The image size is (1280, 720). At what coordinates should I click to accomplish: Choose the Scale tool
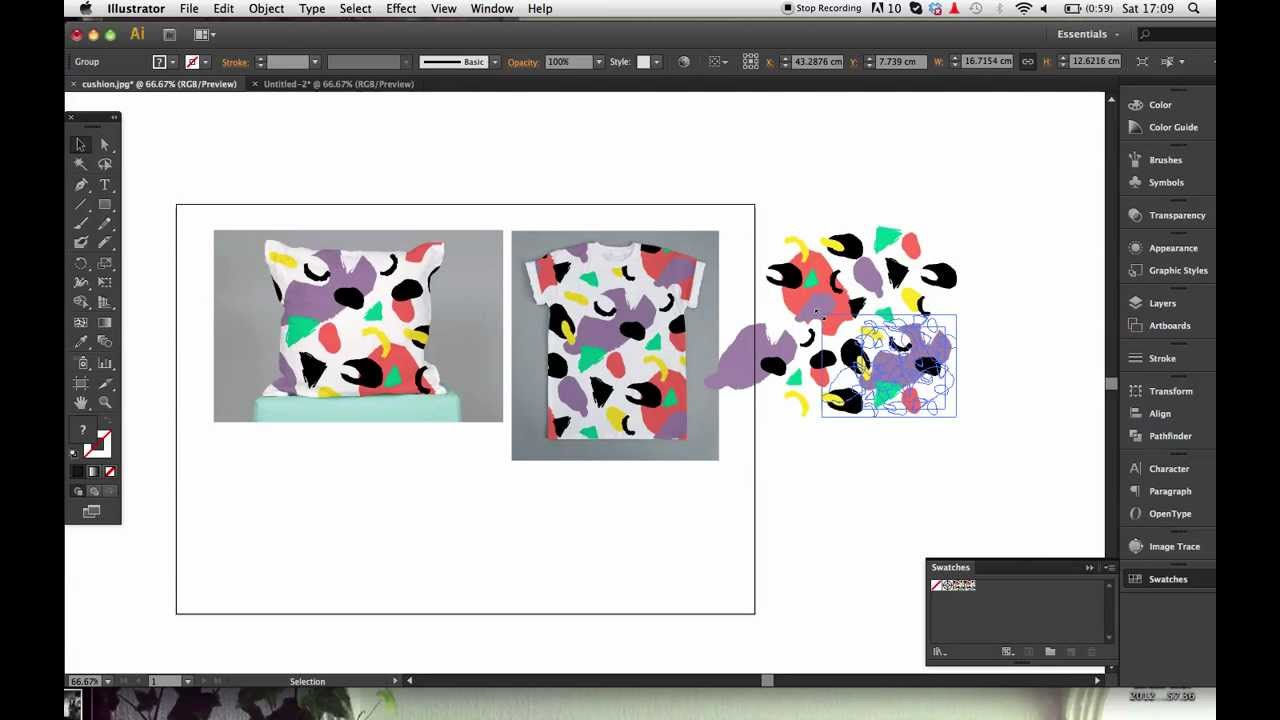105,264
